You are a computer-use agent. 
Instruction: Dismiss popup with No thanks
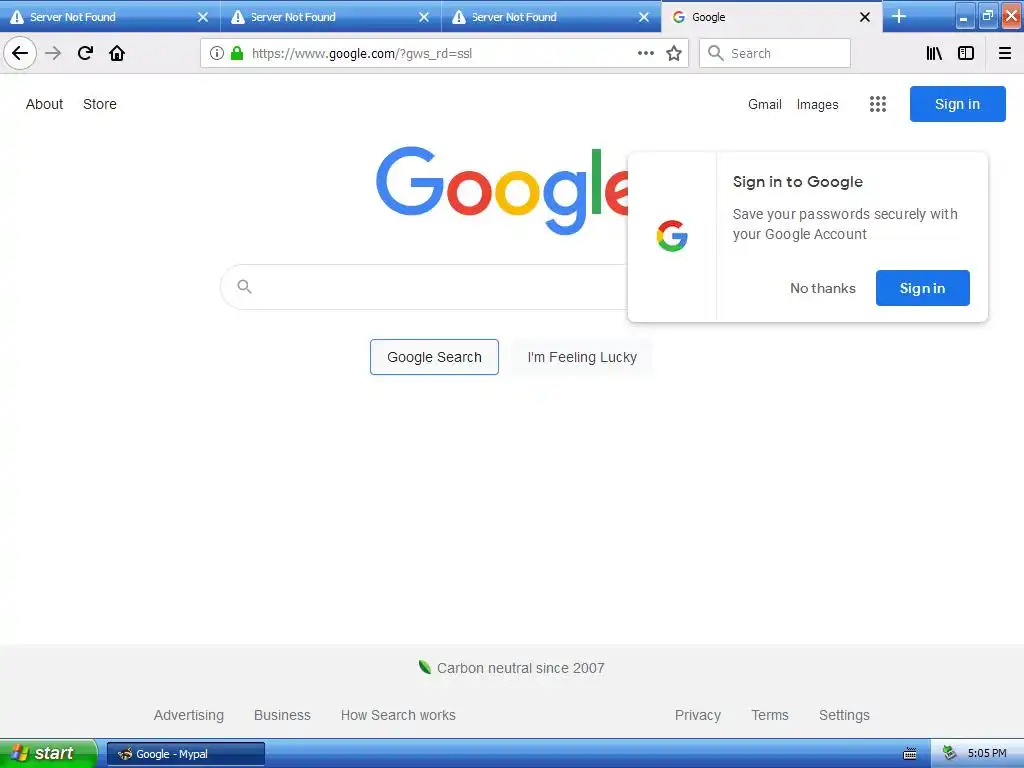tap(822, 288)
